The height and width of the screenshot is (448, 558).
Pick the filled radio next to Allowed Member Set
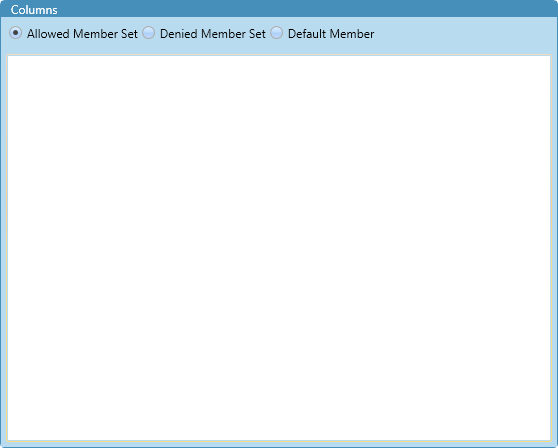(x=16, y=33)
